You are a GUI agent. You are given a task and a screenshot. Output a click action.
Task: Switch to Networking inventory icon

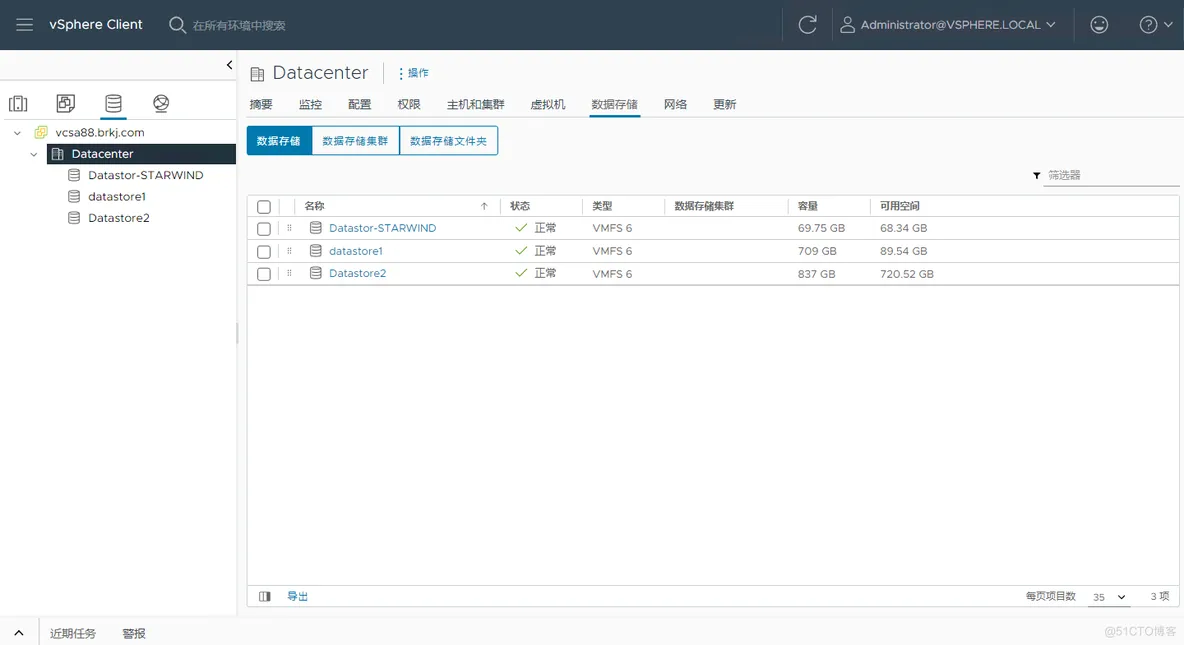(161, 103)
